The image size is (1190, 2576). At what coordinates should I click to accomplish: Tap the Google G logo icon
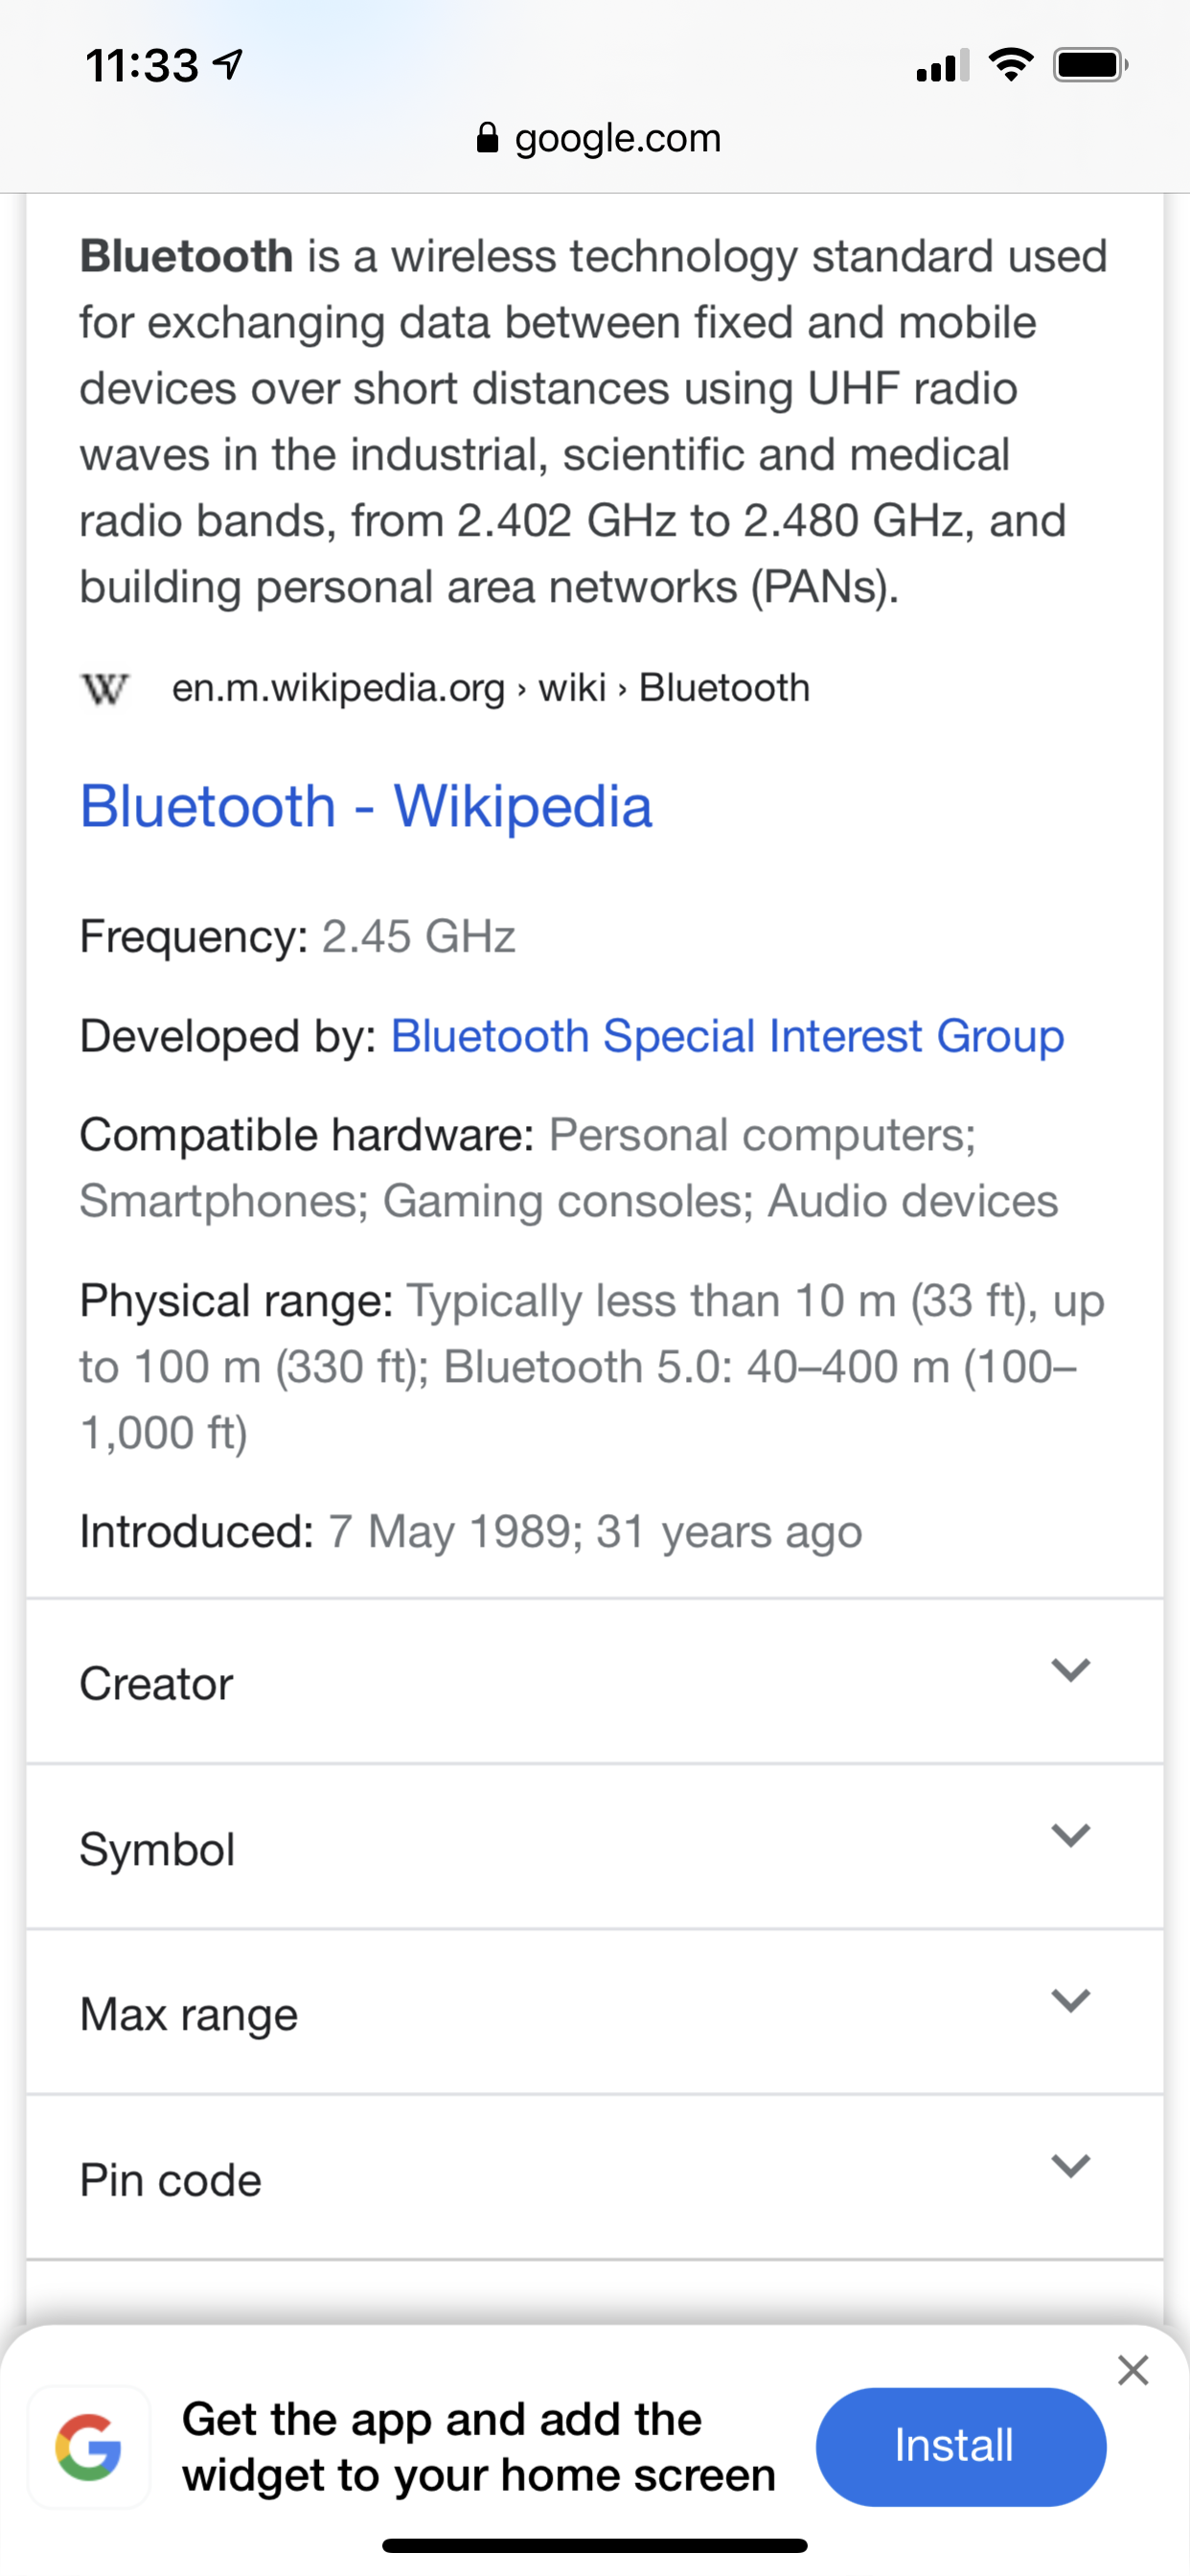pos(89,2446)
